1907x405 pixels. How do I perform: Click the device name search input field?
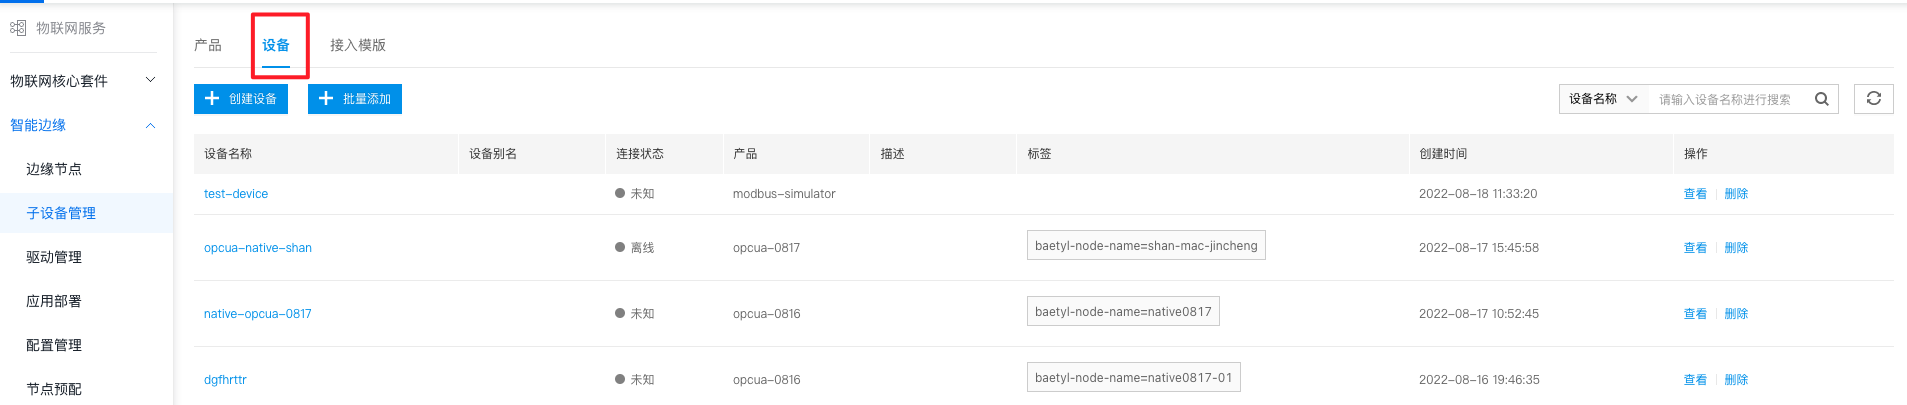[1730, 99]
